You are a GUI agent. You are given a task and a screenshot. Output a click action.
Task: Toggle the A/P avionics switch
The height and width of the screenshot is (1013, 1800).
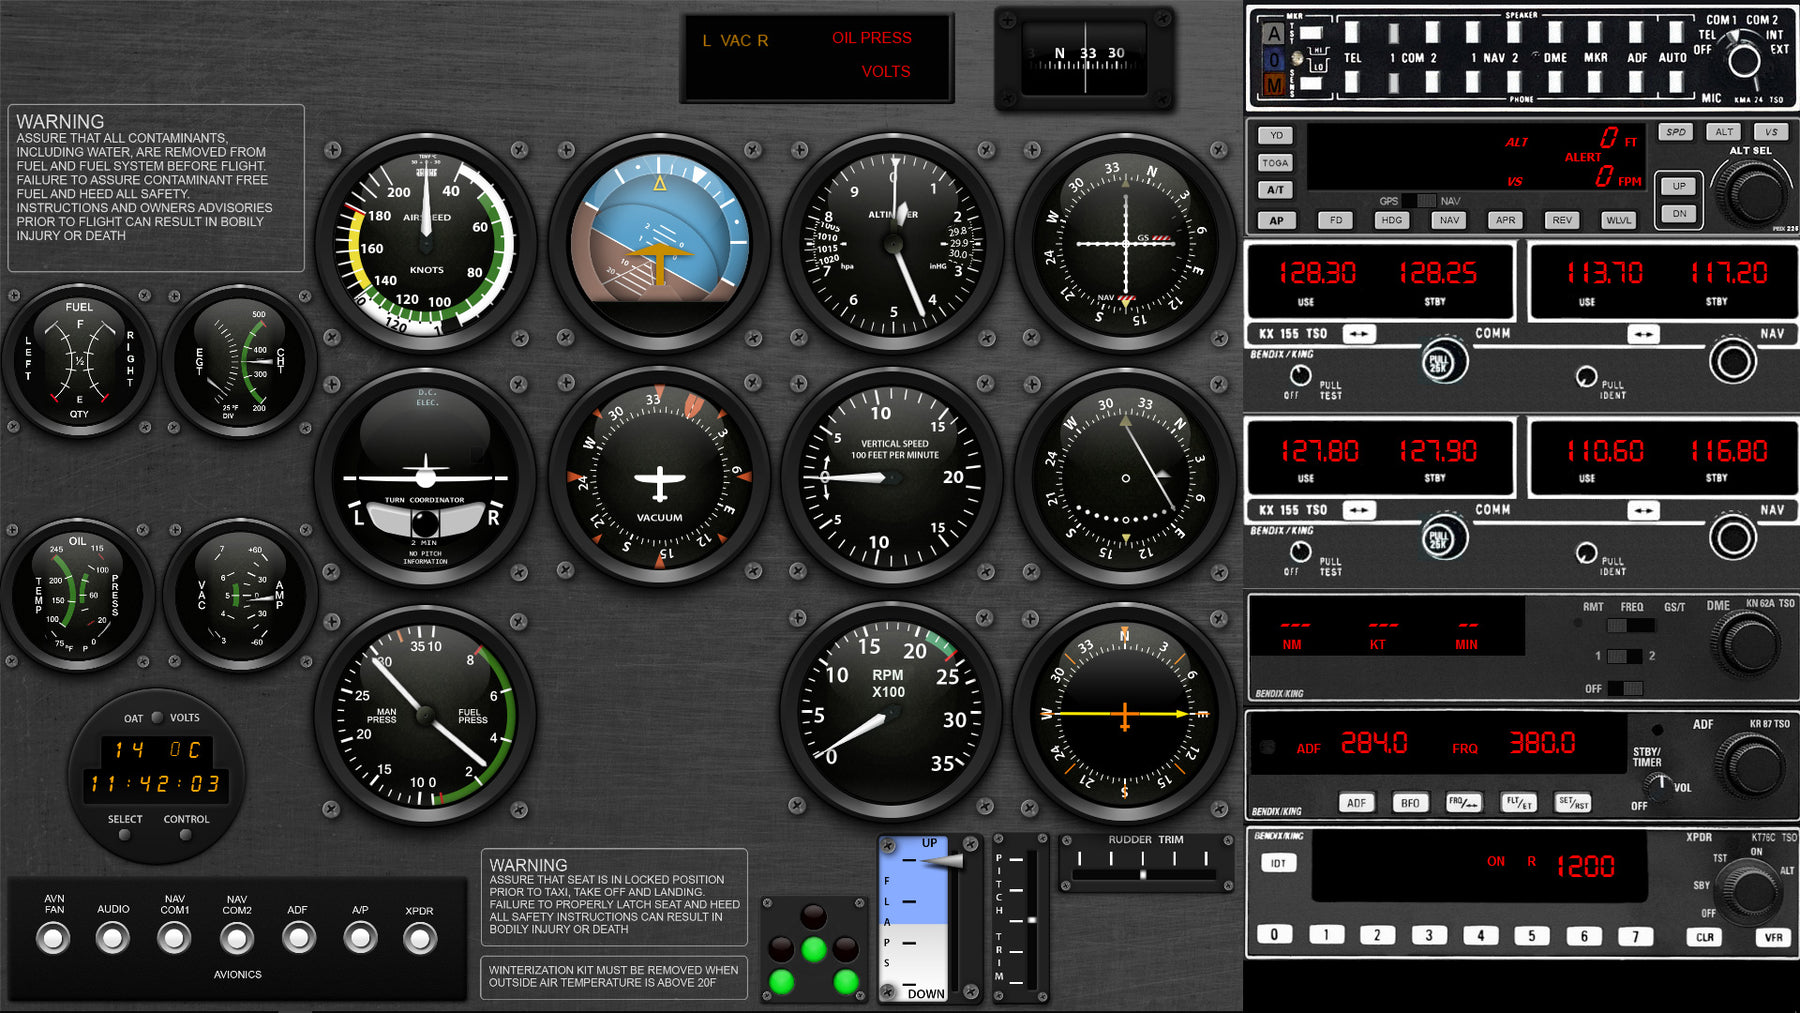tap(360, 938)
